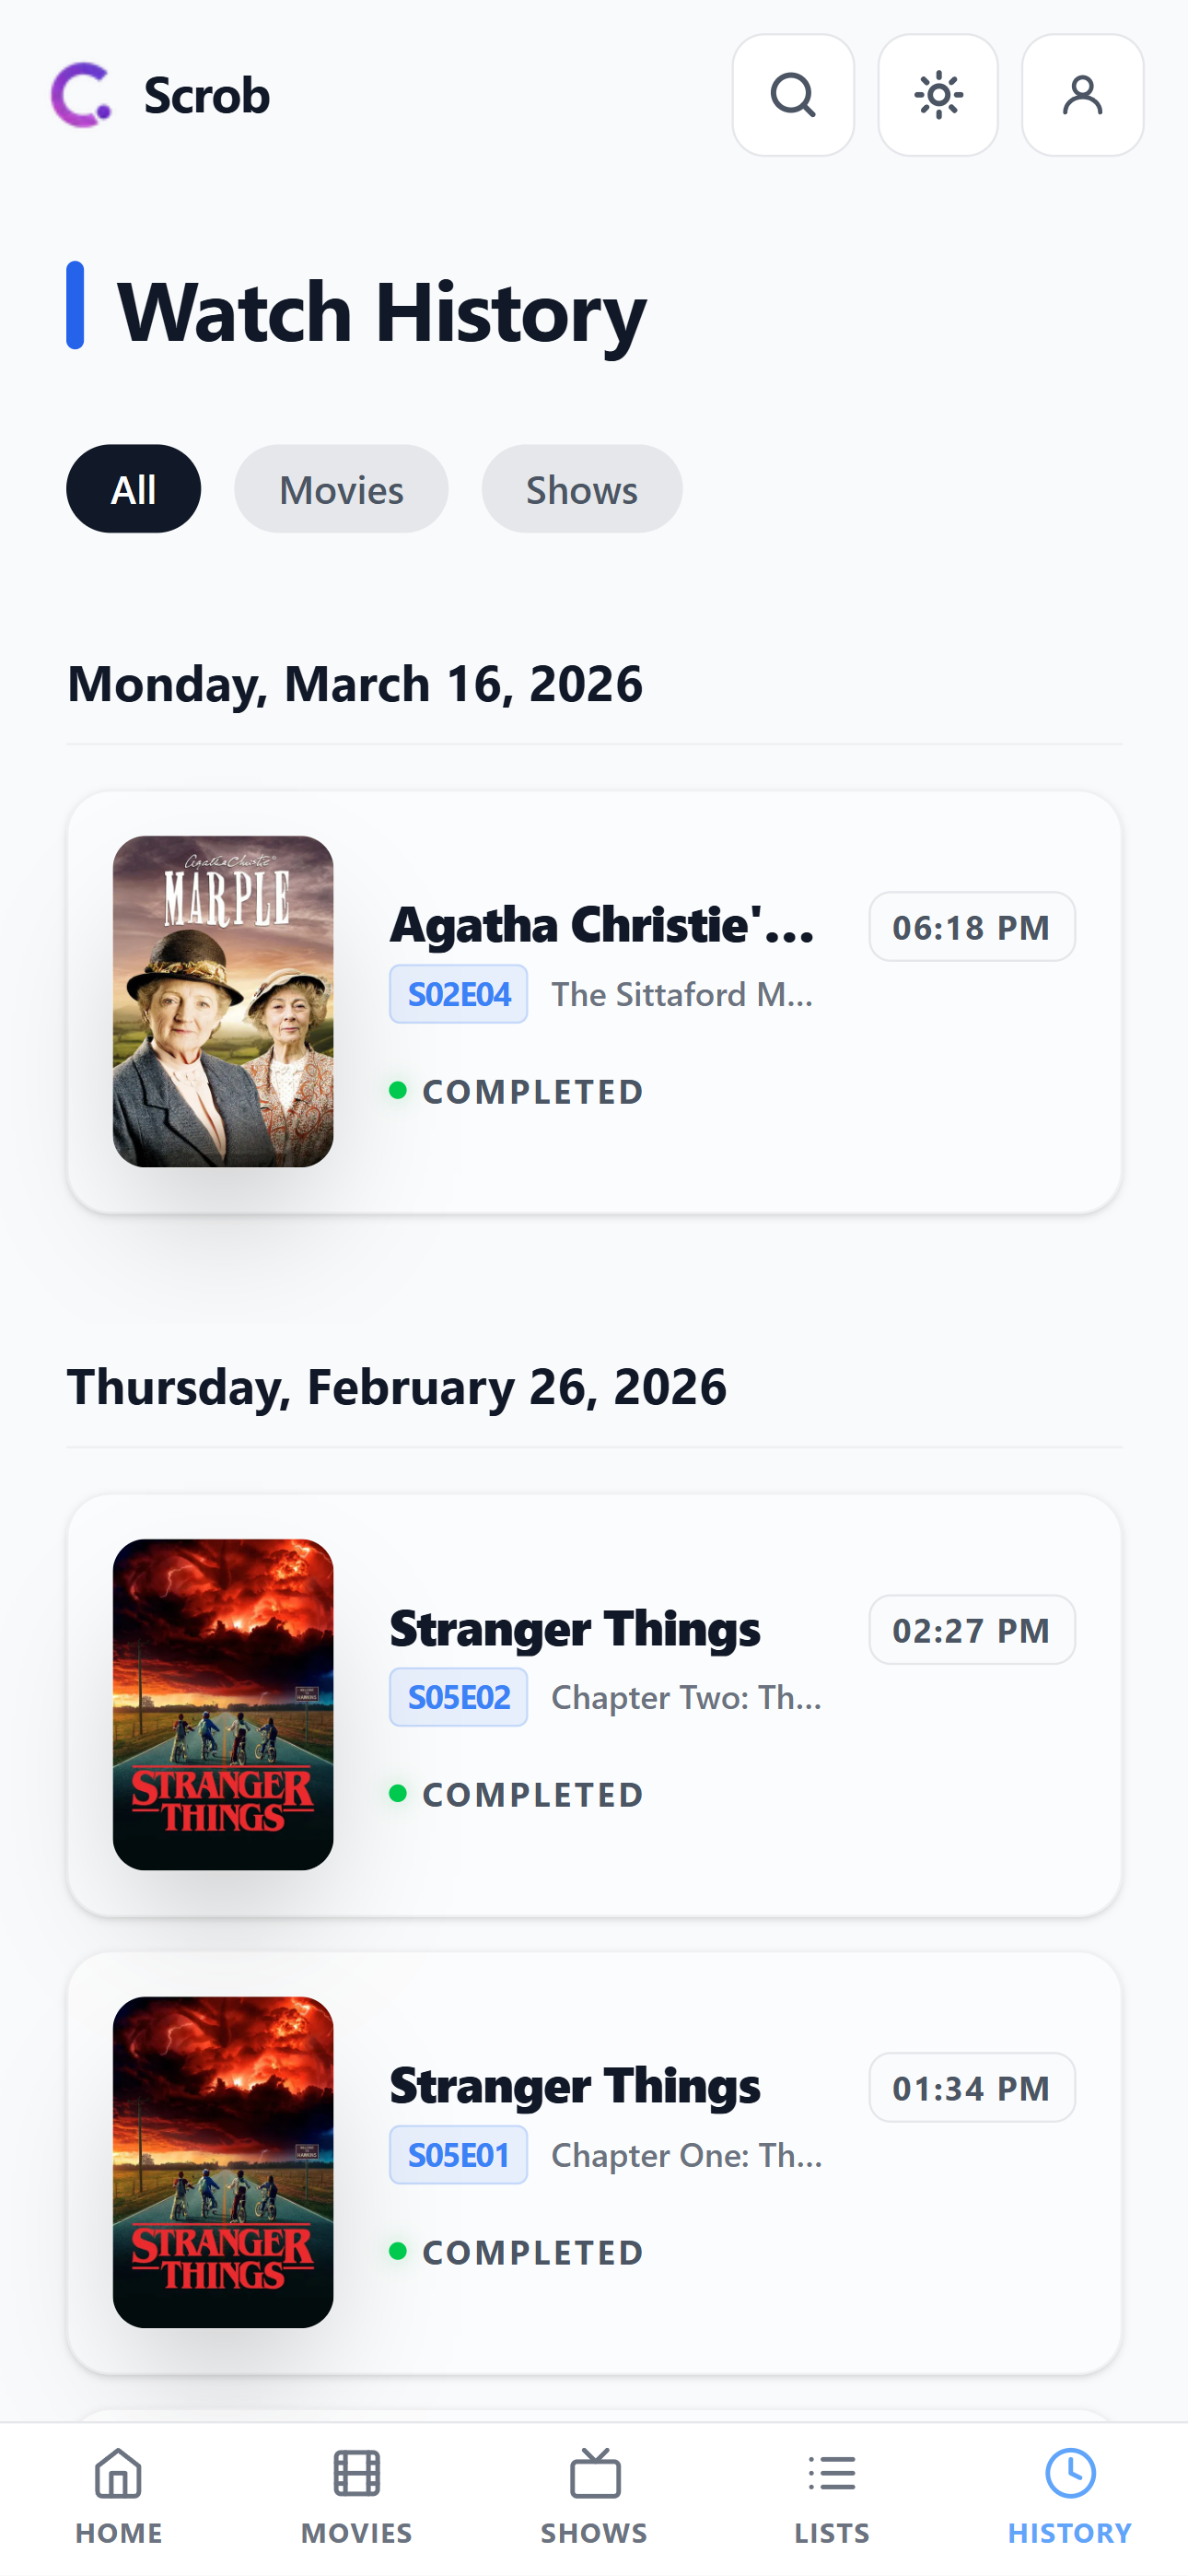Filter history by Movies

(341, 489)
